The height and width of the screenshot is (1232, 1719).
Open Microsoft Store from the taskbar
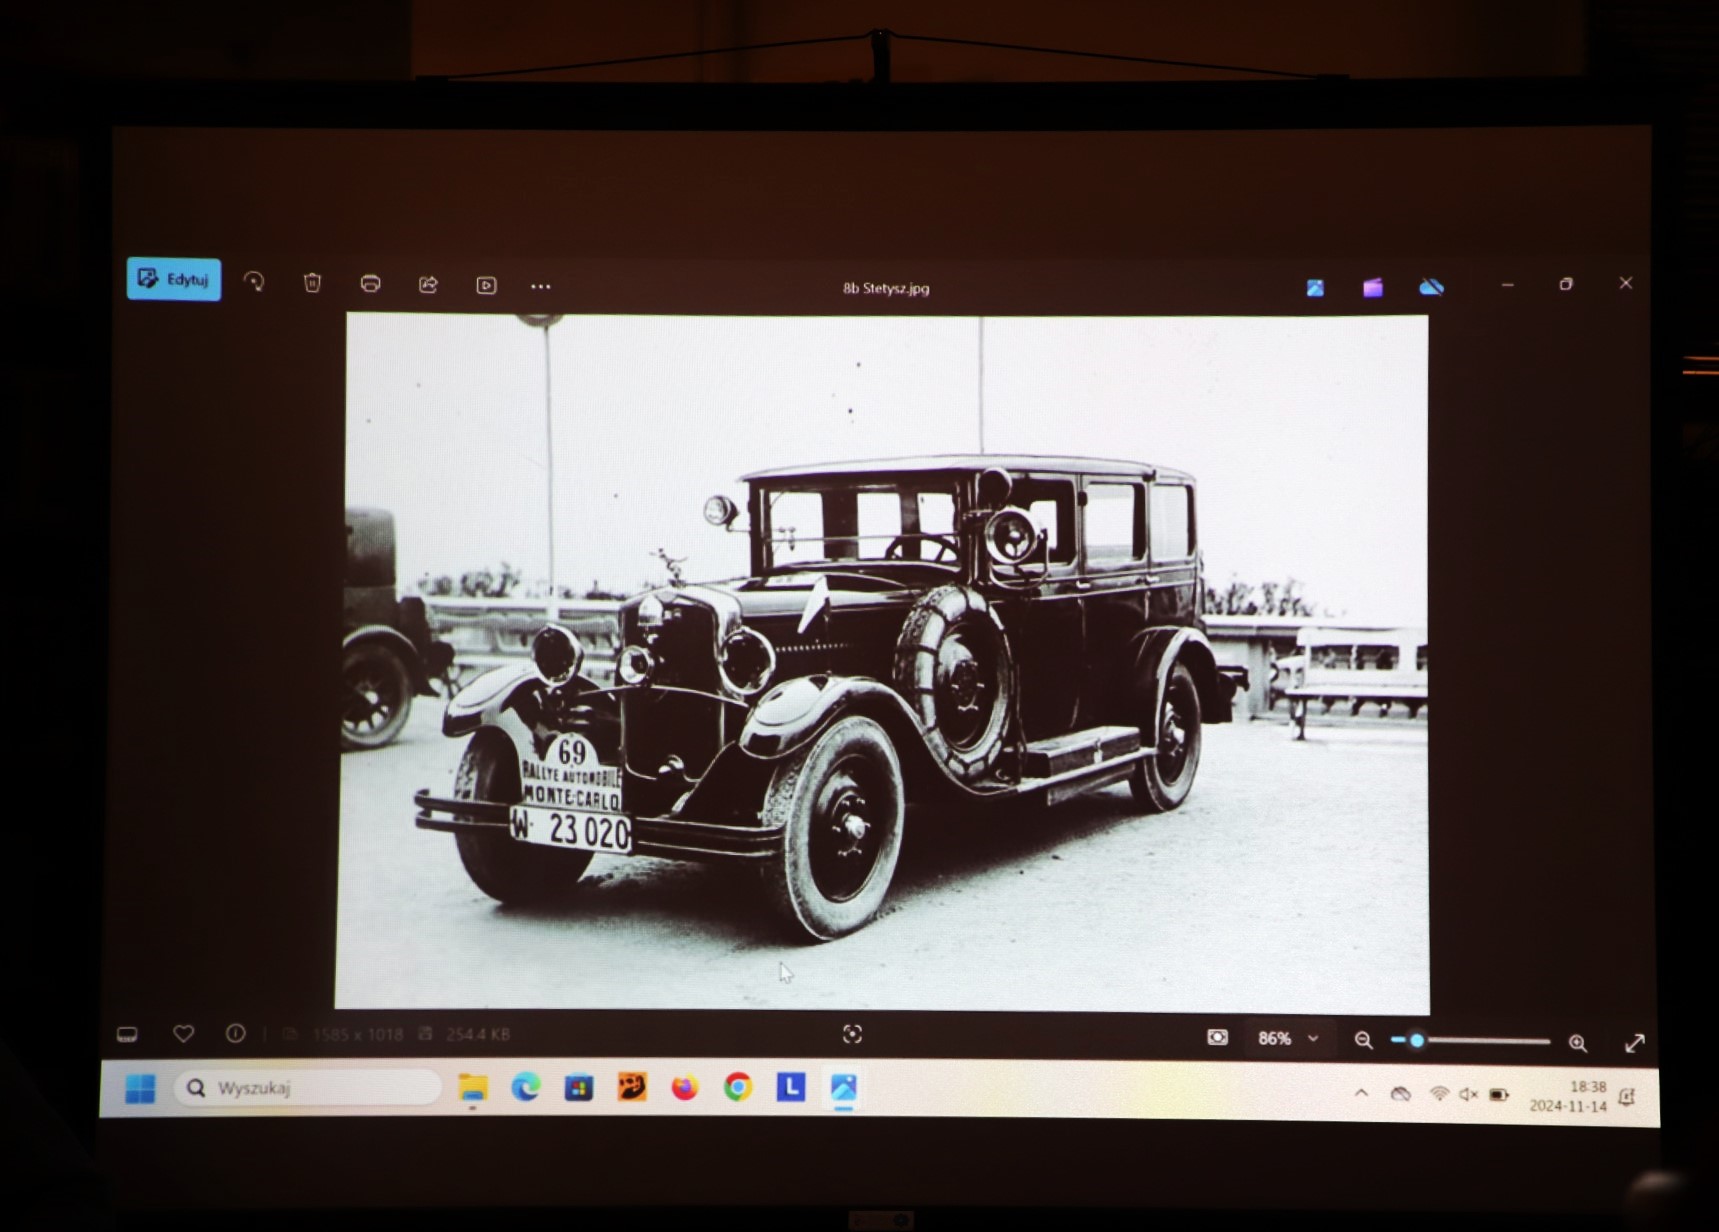[579, 1087]
